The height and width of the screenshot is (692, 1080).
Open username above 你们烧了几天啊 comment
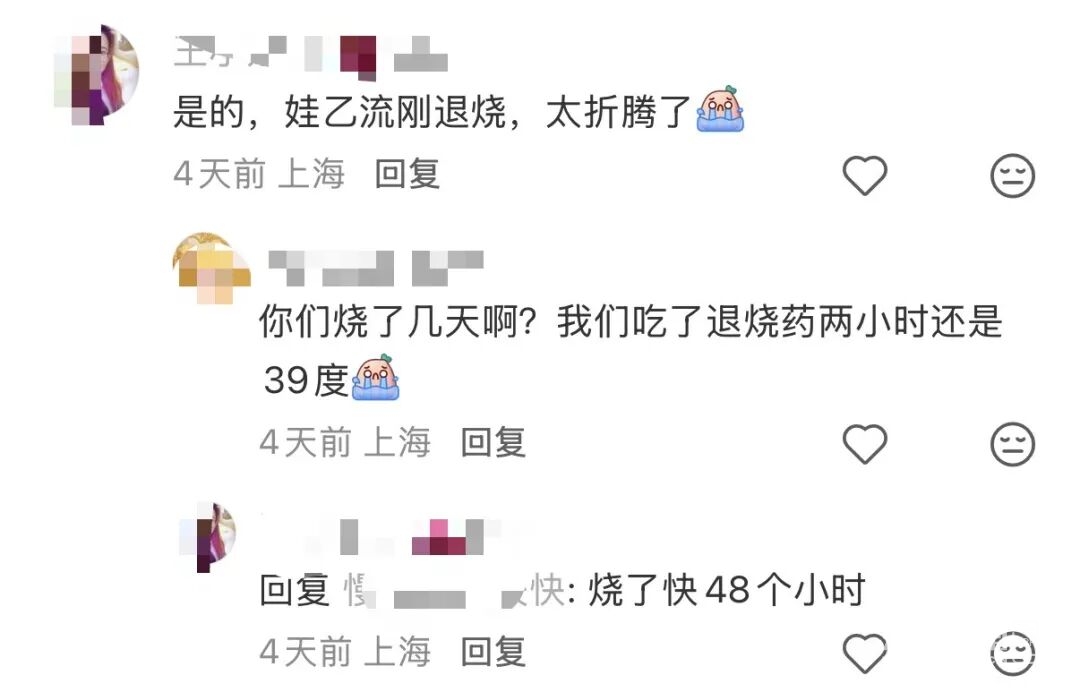[x=375, y=268]
